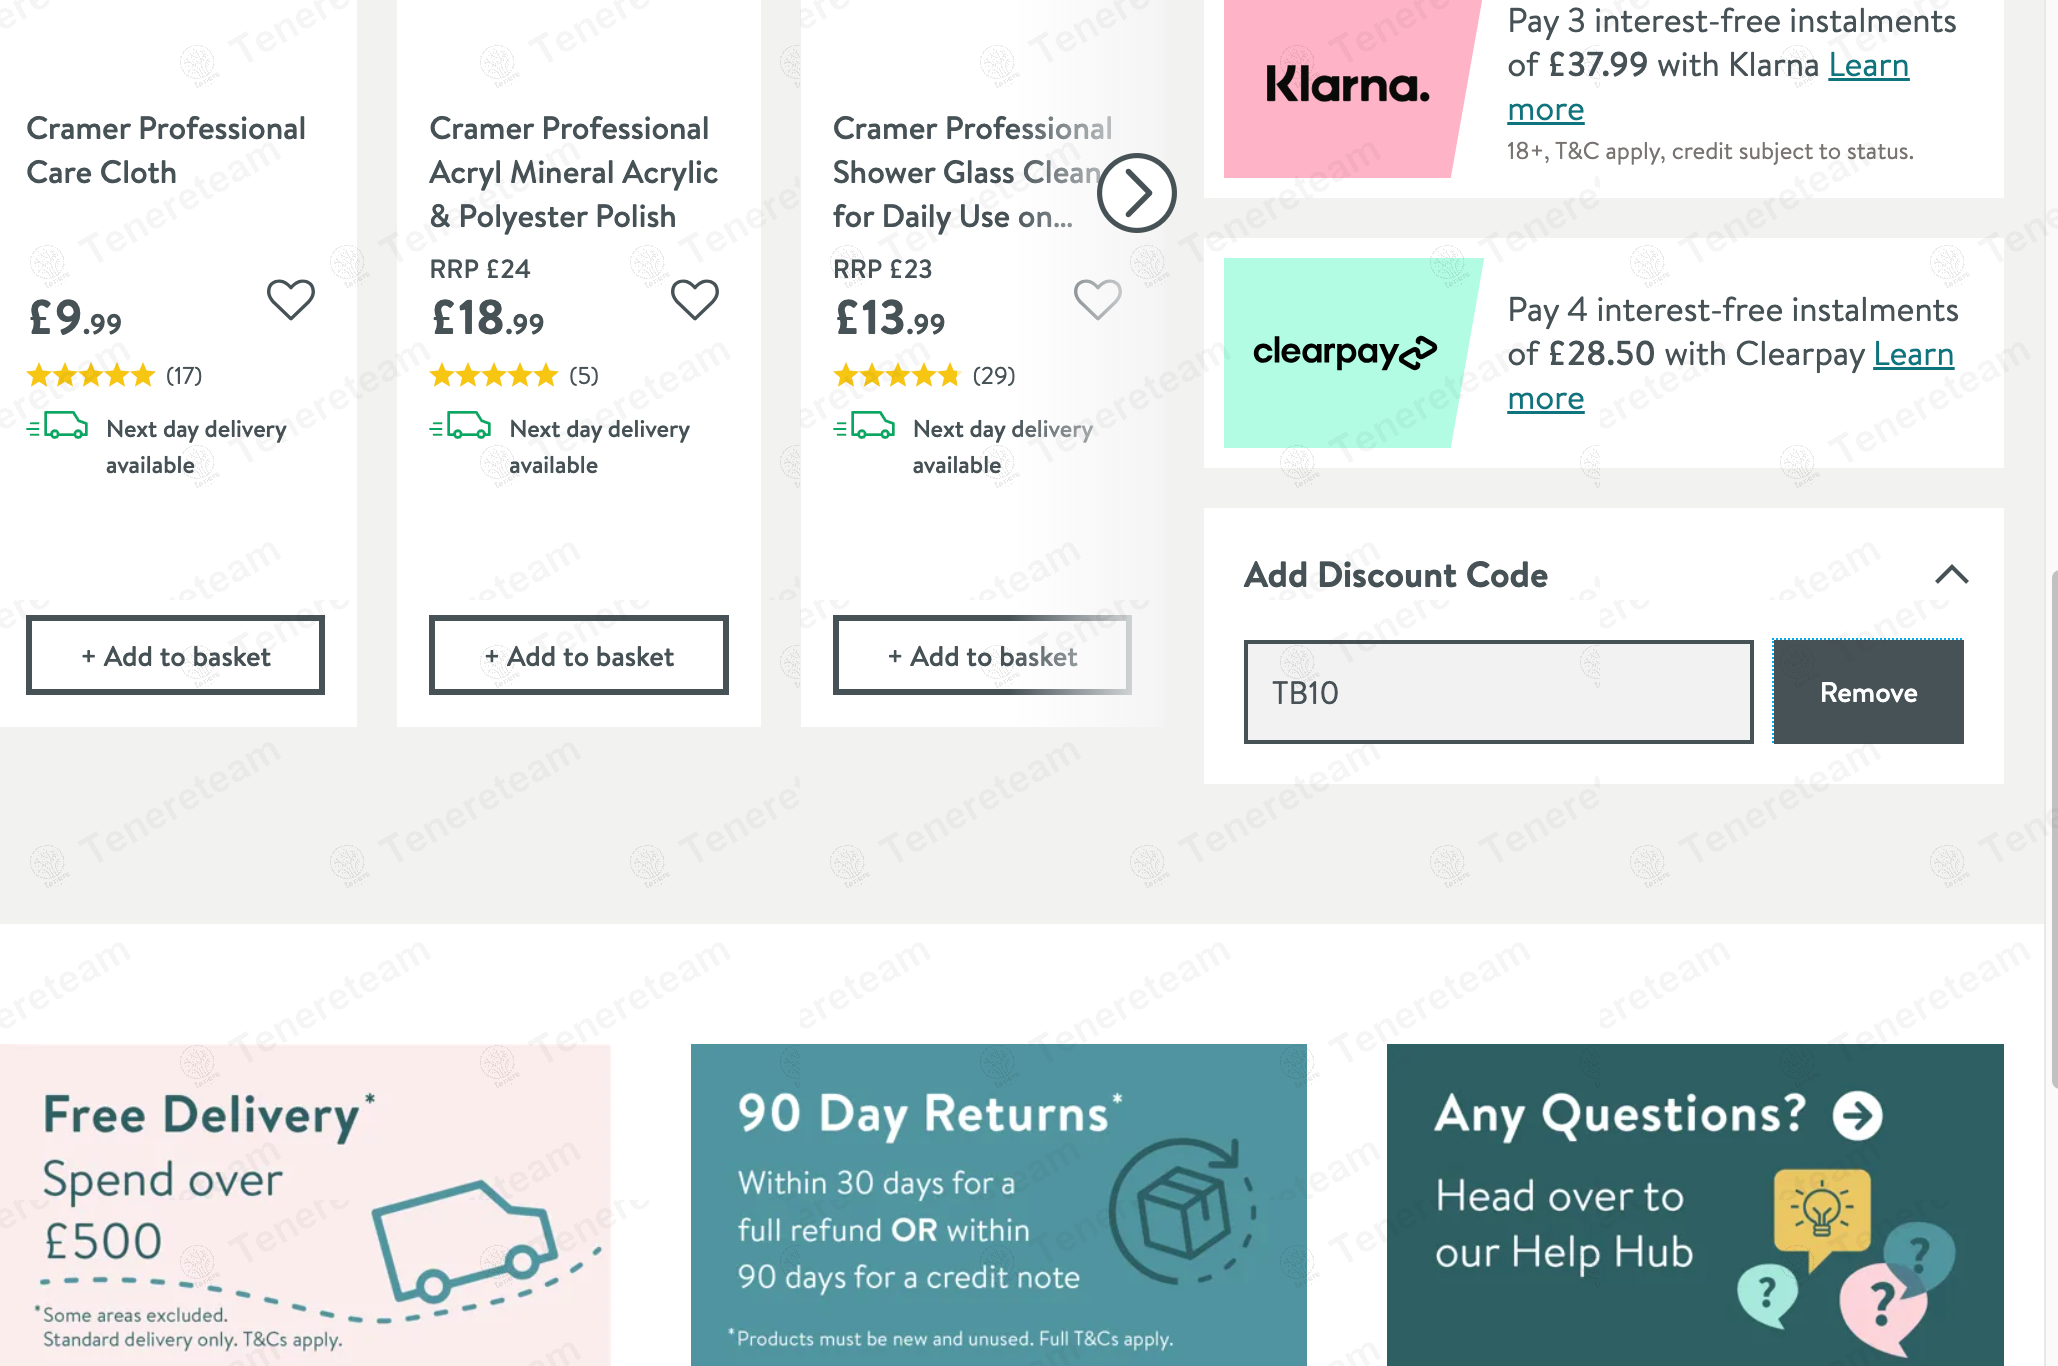Open Klarna Learn more link

click(1868, 66)
